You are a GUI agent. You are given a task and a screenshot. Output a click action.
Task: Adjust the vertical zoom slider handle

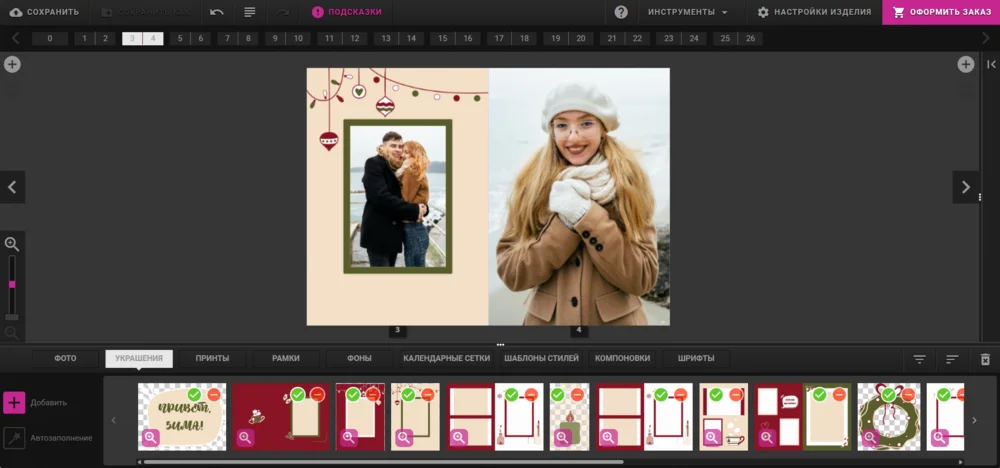click(12, 284)
